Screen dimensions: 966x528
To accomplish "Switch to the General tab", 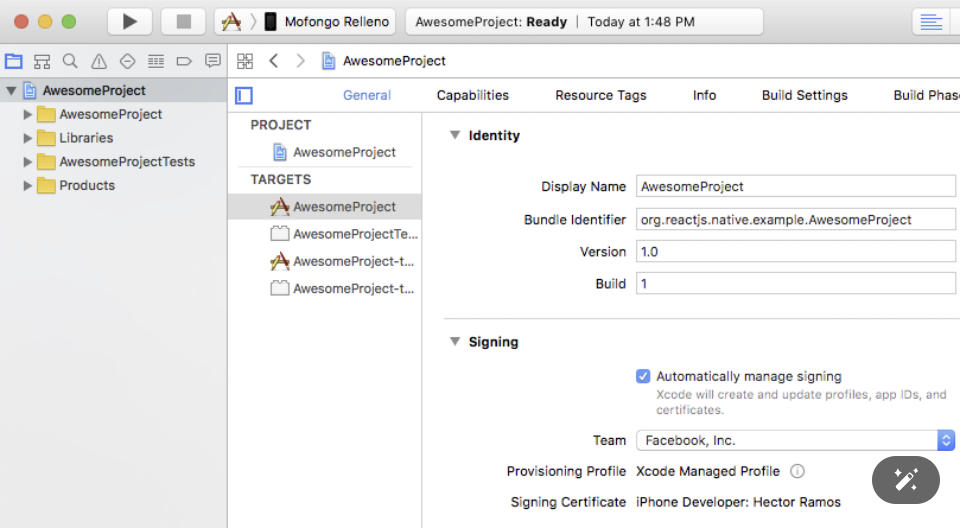I will coord(367,95).
